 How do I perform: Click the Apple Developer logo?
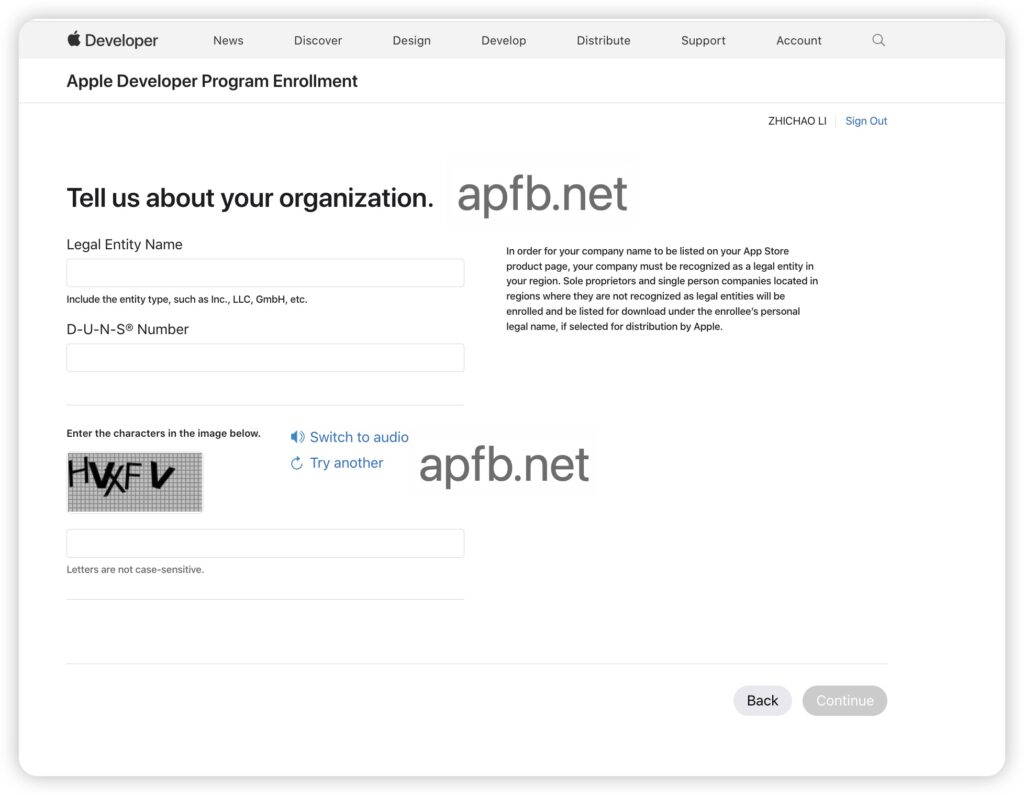112,40
